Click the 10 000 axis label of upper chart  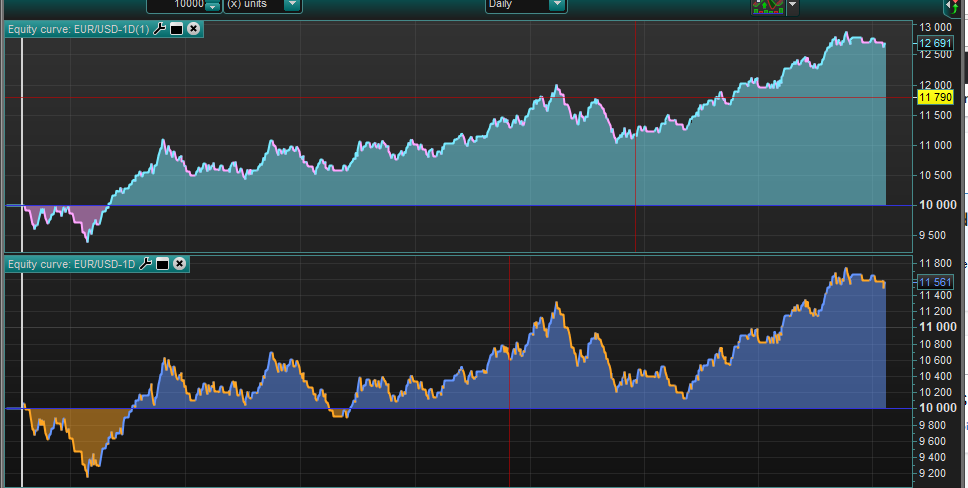937,205
